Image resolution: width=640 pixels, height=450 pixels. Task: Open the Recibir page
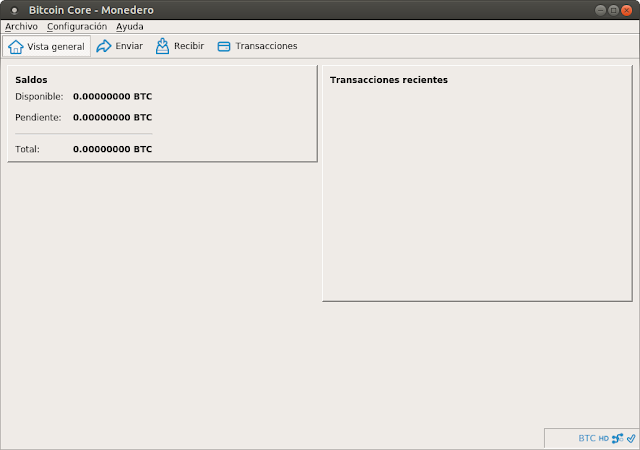[180, 46]
